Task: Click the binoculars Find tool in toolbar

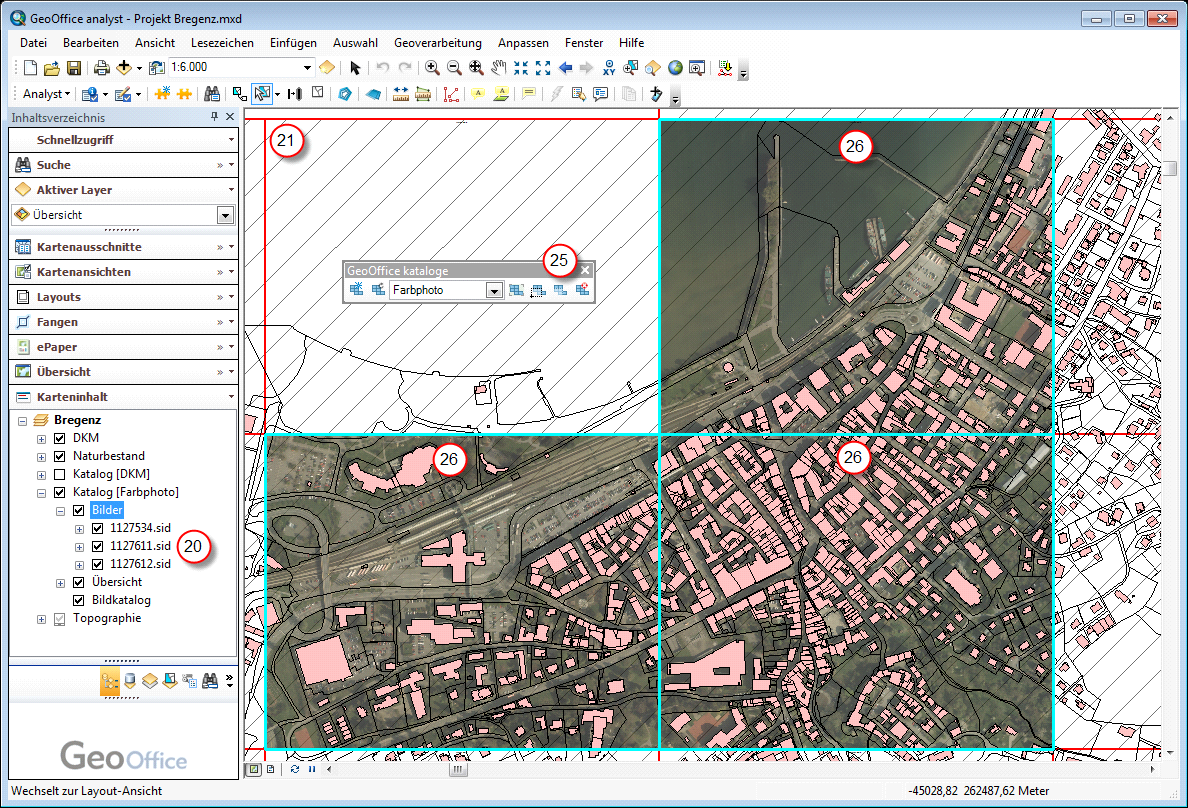Action: 212,94
